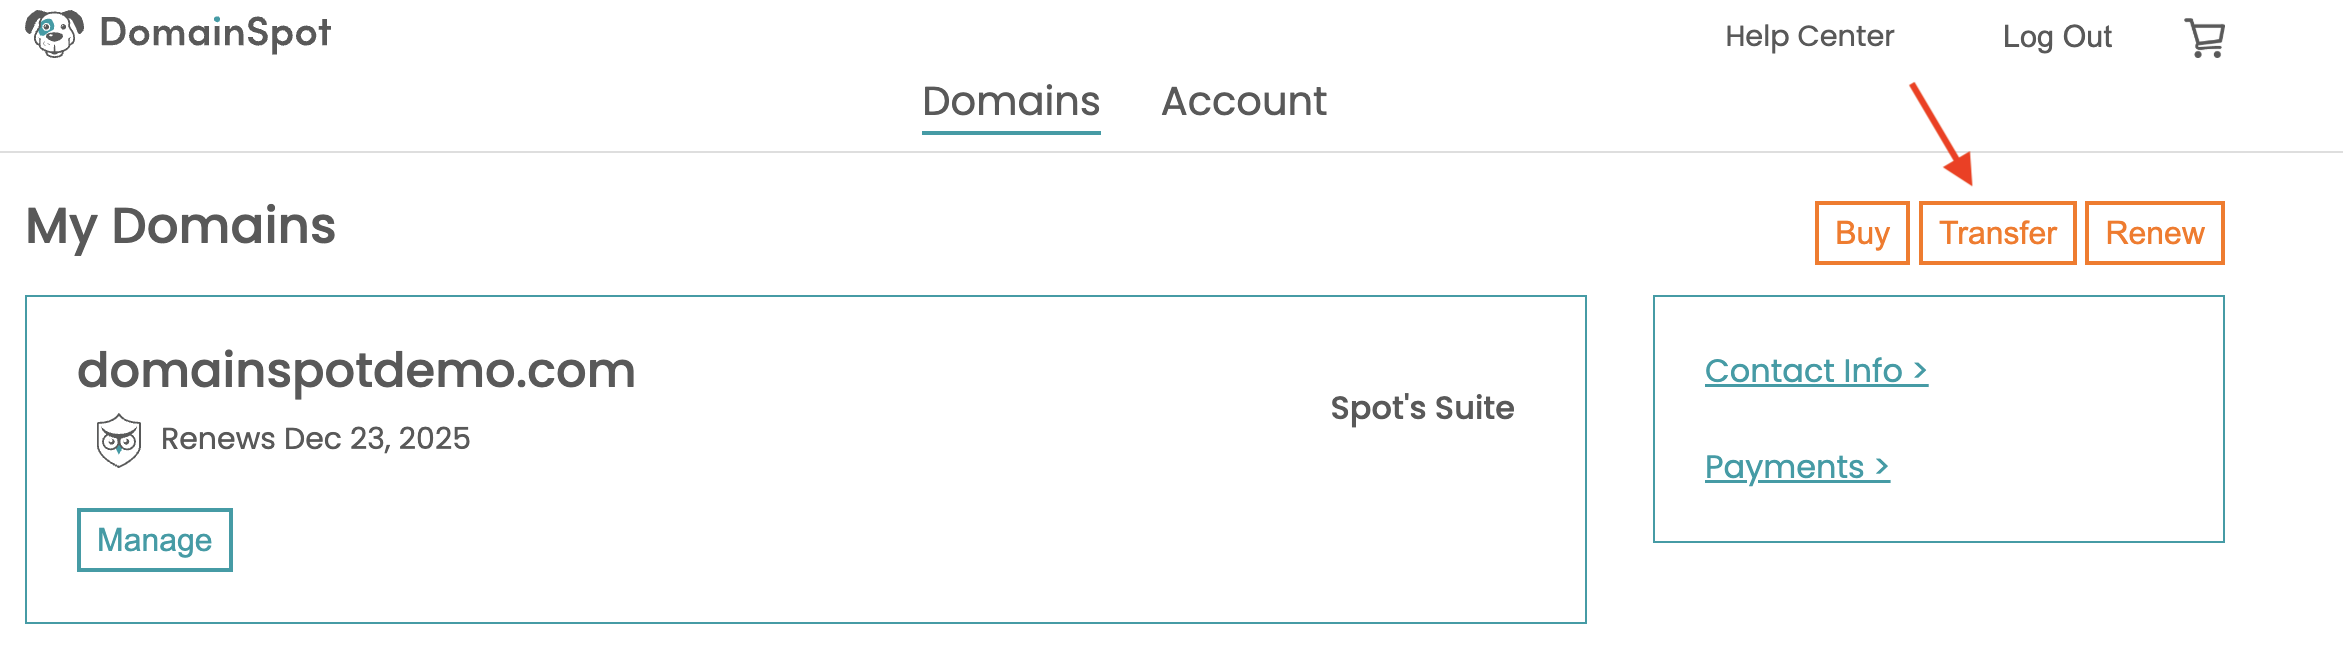Click the owl shield privacy icon

pos(119,440)
